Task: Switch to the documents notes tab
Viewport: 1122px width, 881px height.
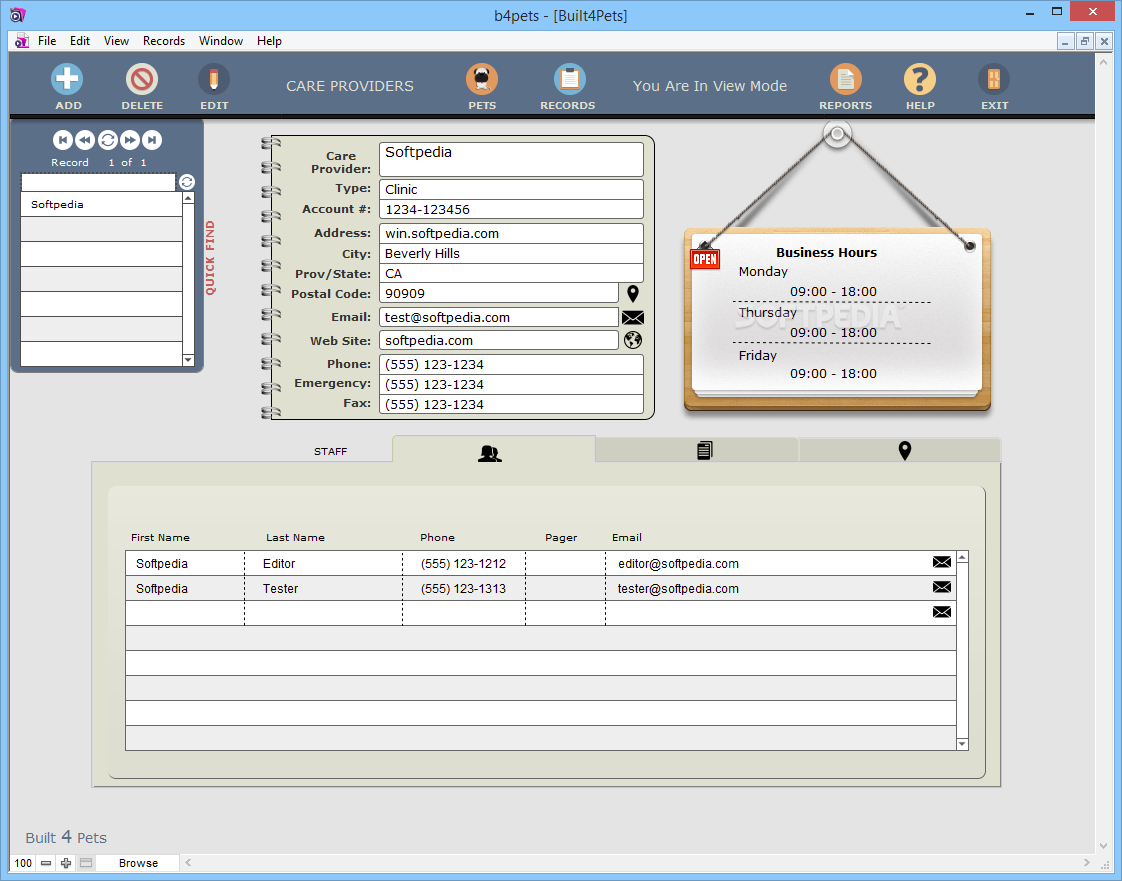Action: pyautogui.click(x=697, y=450)
